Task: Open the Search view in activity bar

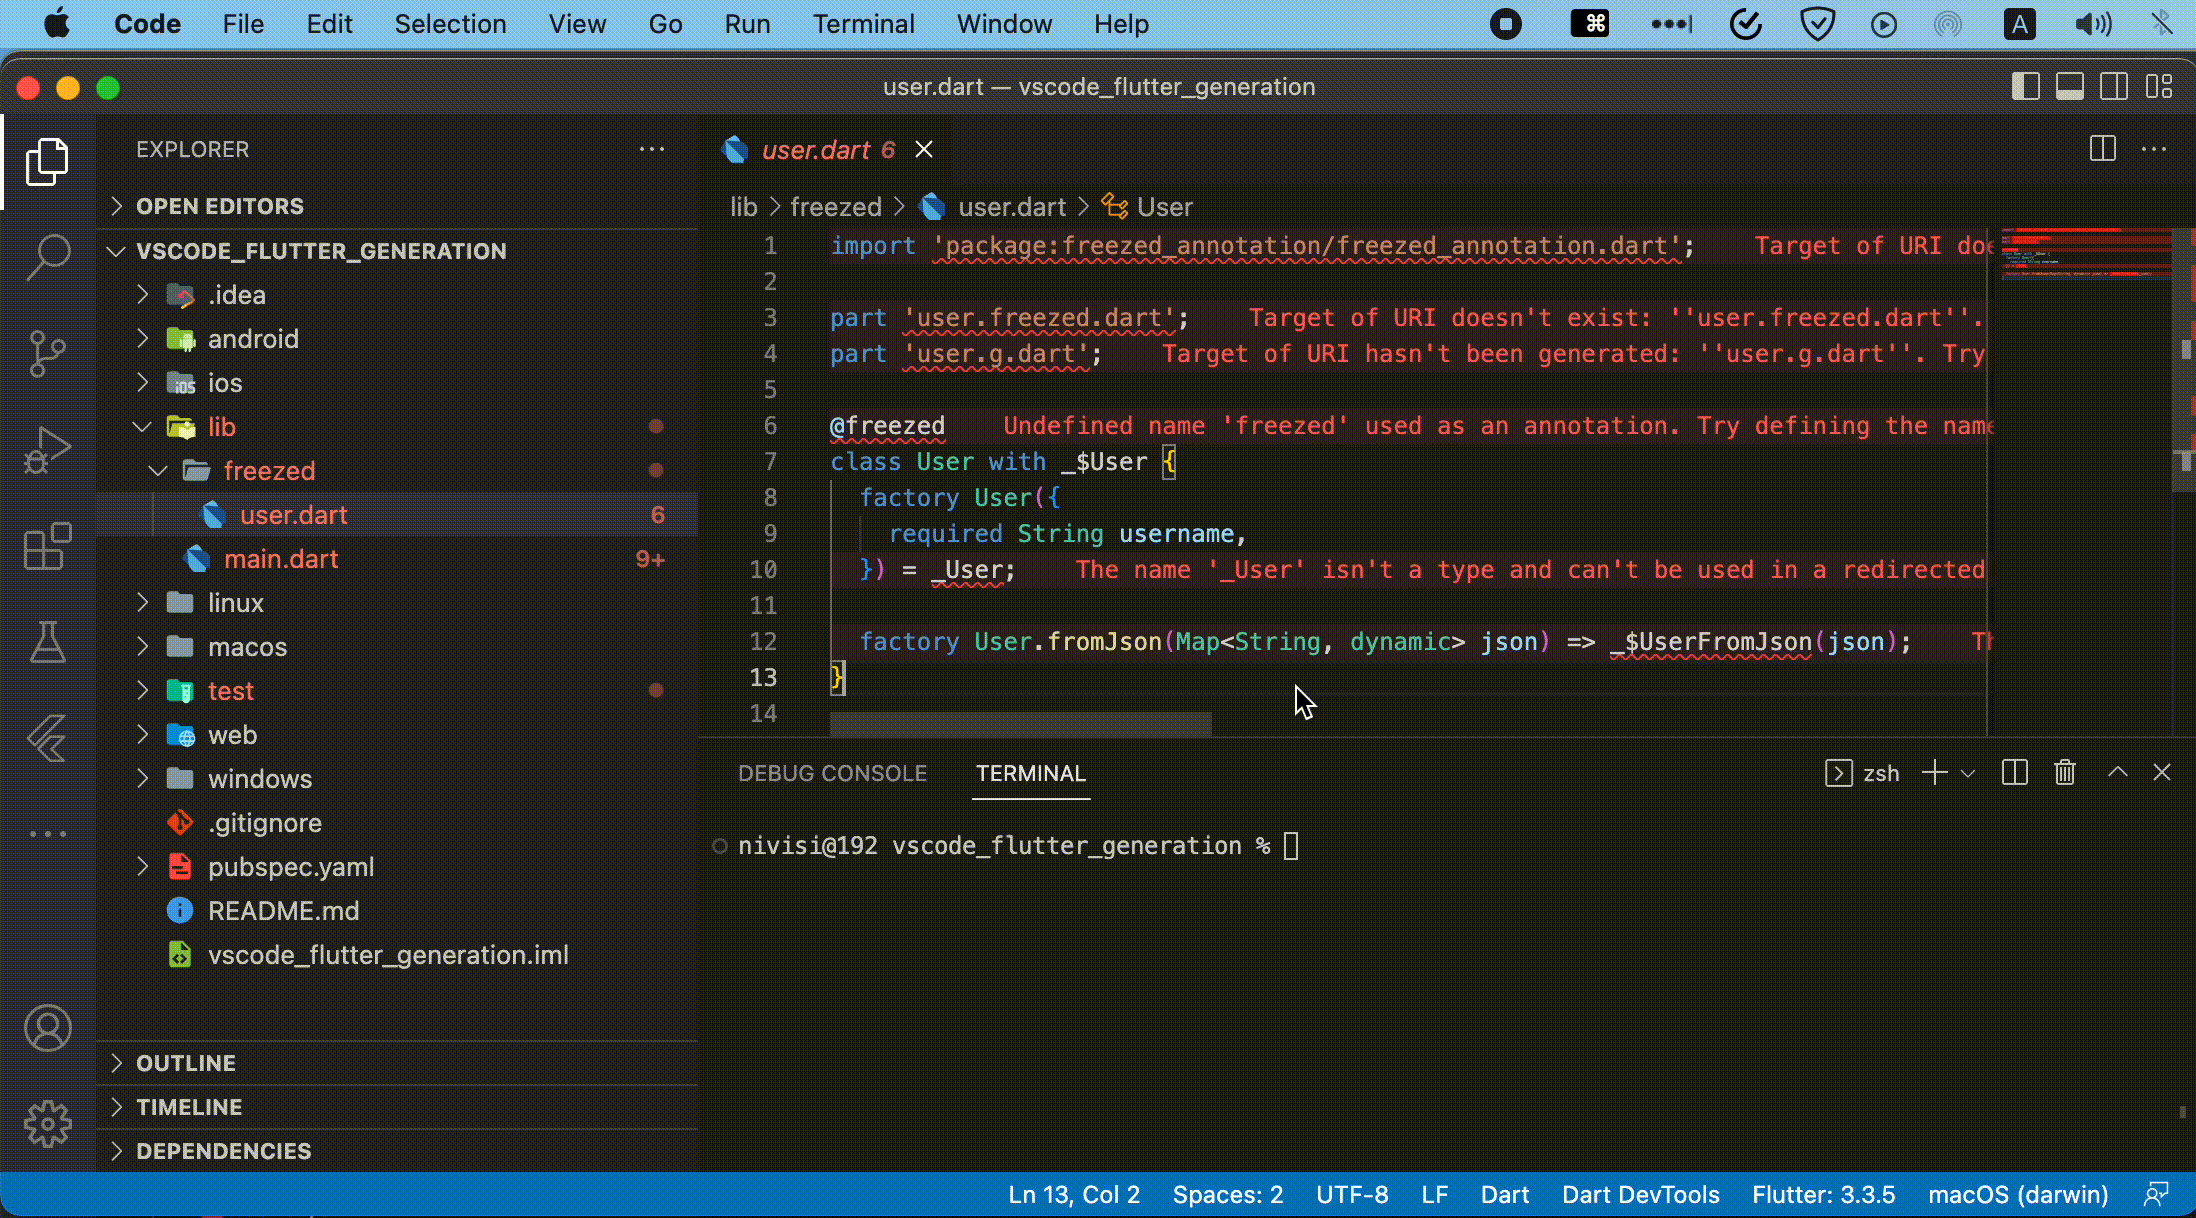Action: coord(47,257)
